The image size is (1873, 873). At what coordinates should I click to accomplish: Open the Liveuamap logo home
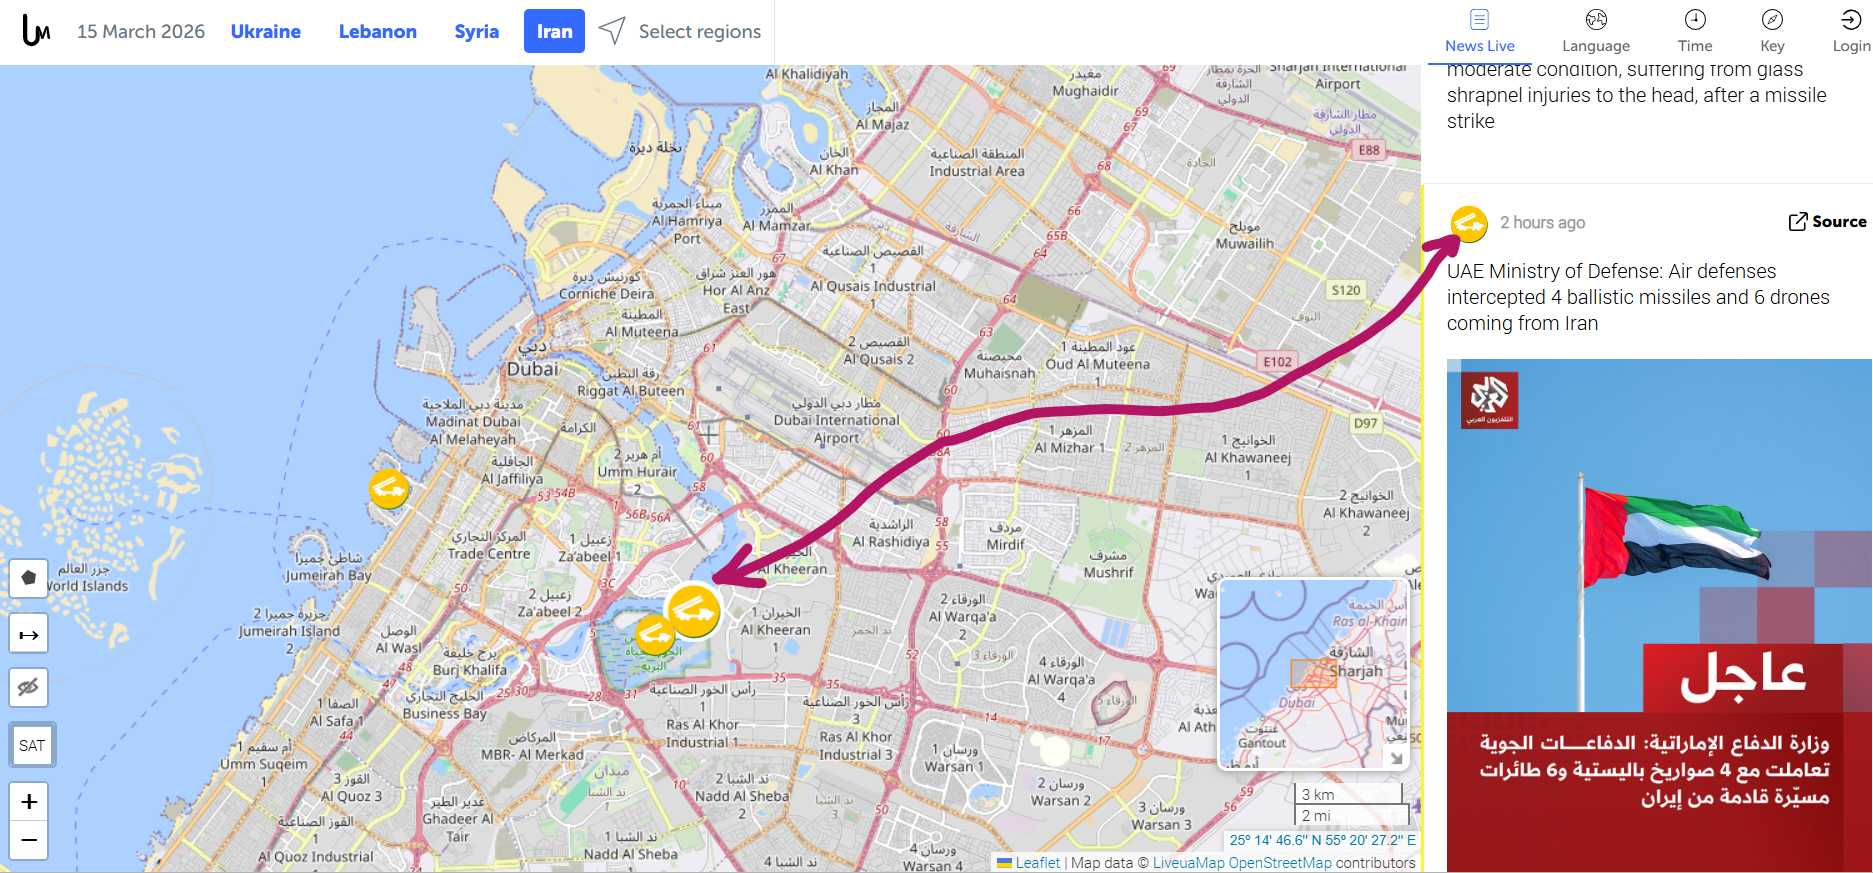[x=36, y=31]
